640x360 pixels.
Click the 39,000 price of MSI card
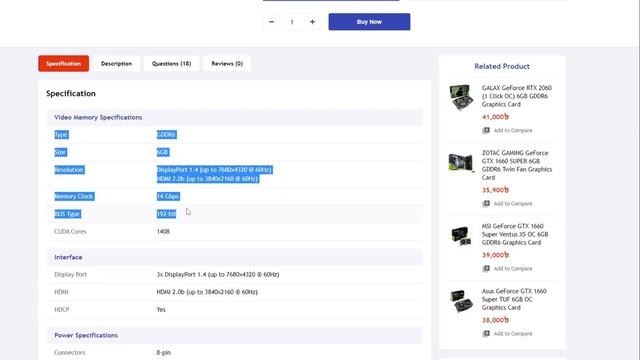point(495,255)
